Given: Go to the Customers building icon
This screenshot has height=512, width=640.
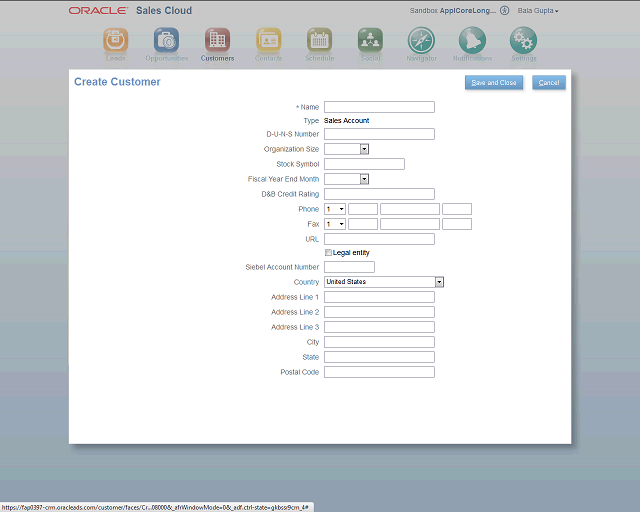Looking at the screenshot, I should pyautogui.click(x=217, y=40).
